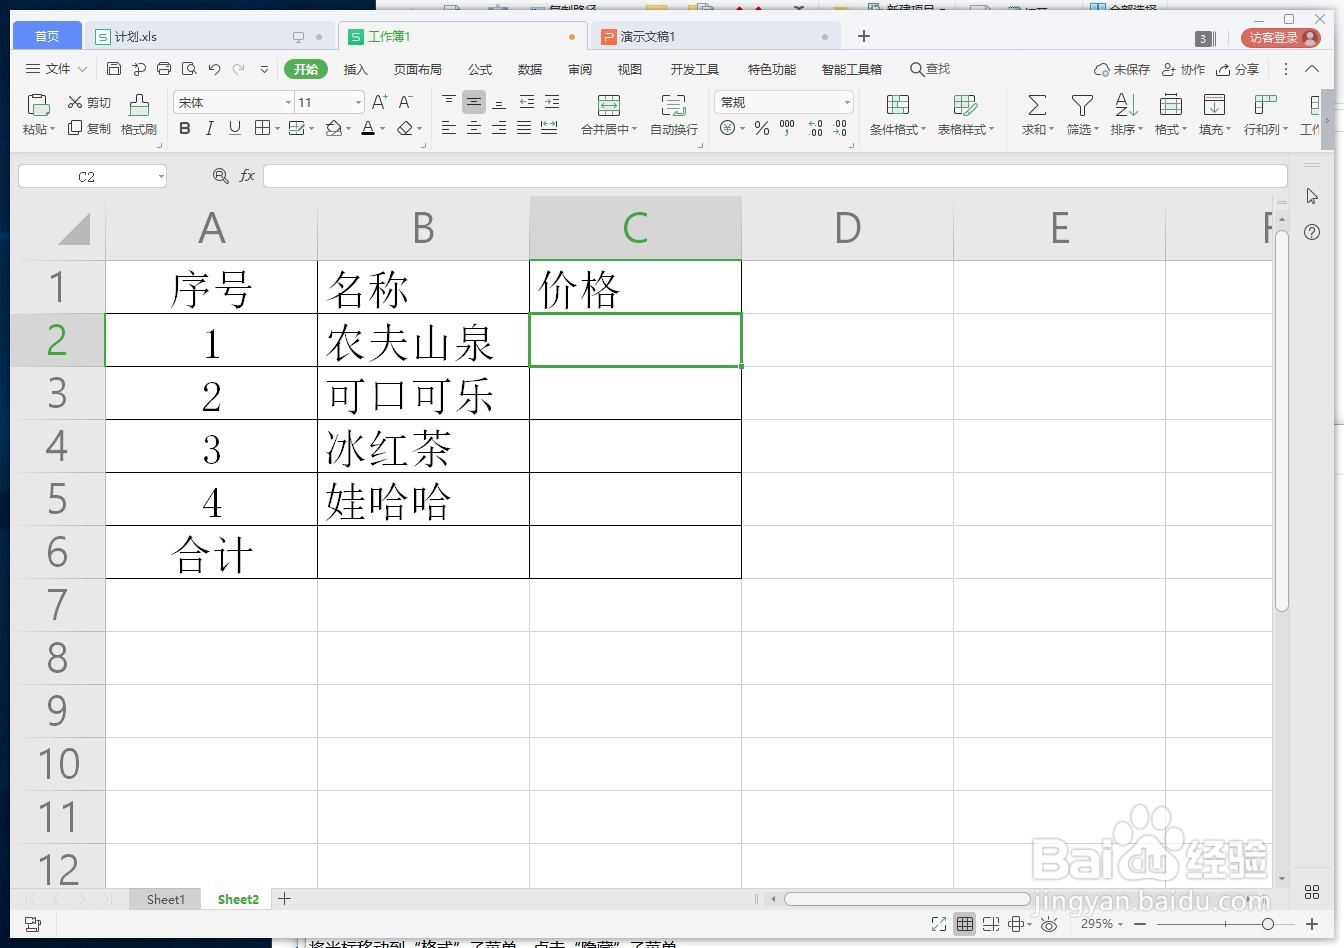The width and height of the screenshot is (1344, 948).
Task: Click the 分享 share button
Action: coord(1238,69)
